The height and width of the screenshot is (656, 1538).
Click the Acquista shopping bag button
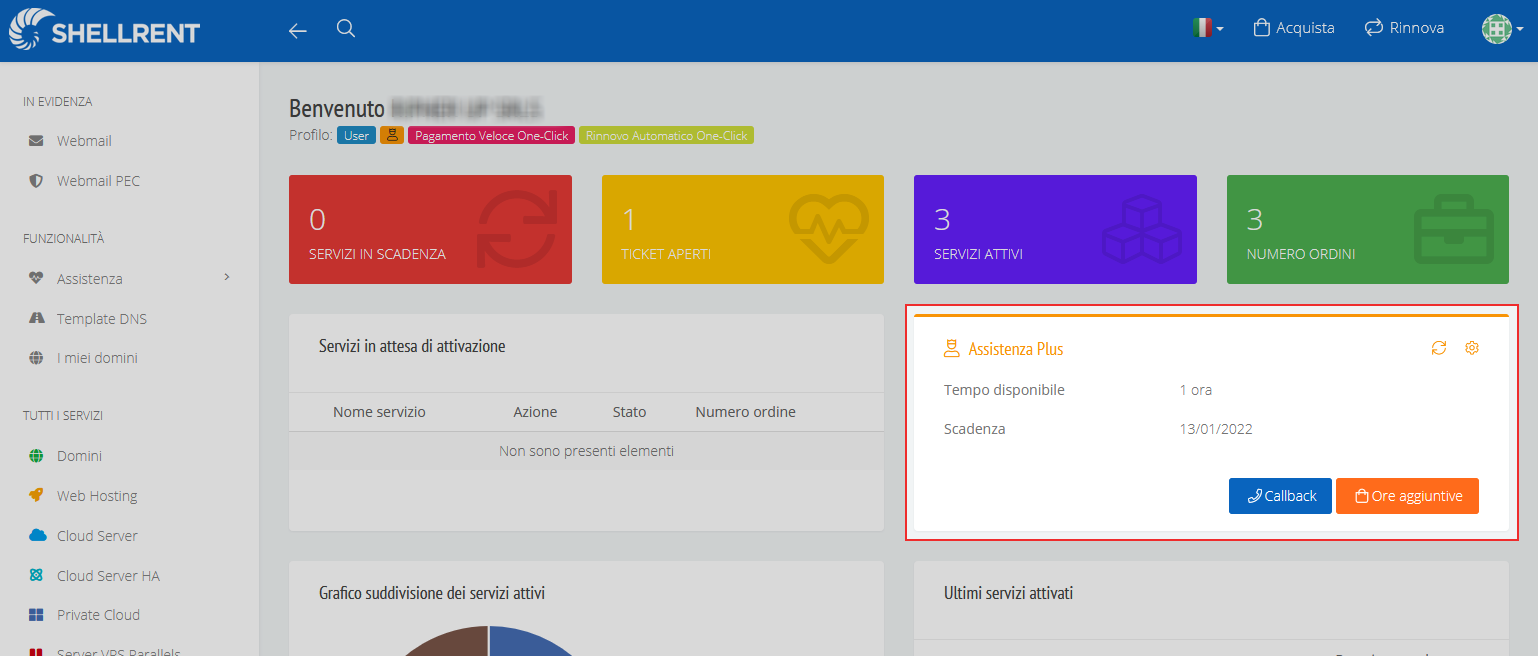(1294, 28)
